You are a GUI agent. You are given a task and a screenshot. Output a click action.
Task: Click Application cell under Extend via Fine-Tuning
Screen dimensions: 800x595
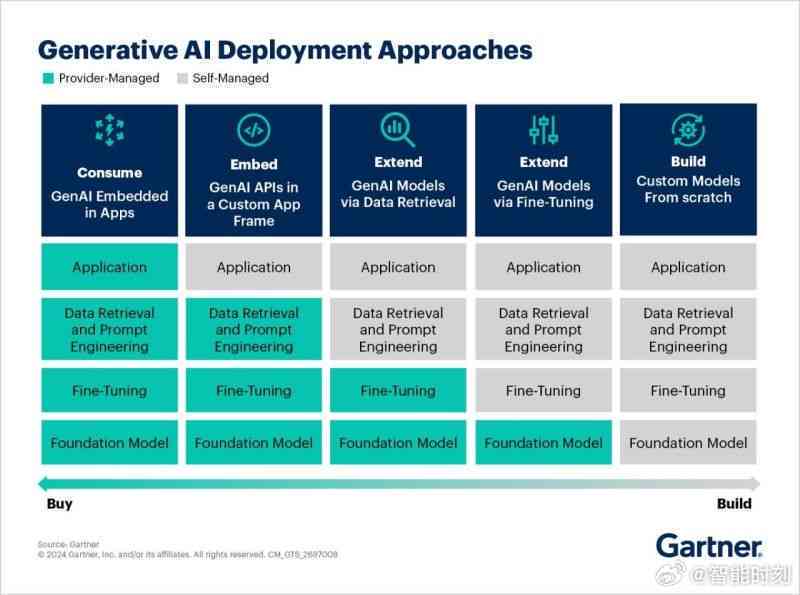point(543,267)
